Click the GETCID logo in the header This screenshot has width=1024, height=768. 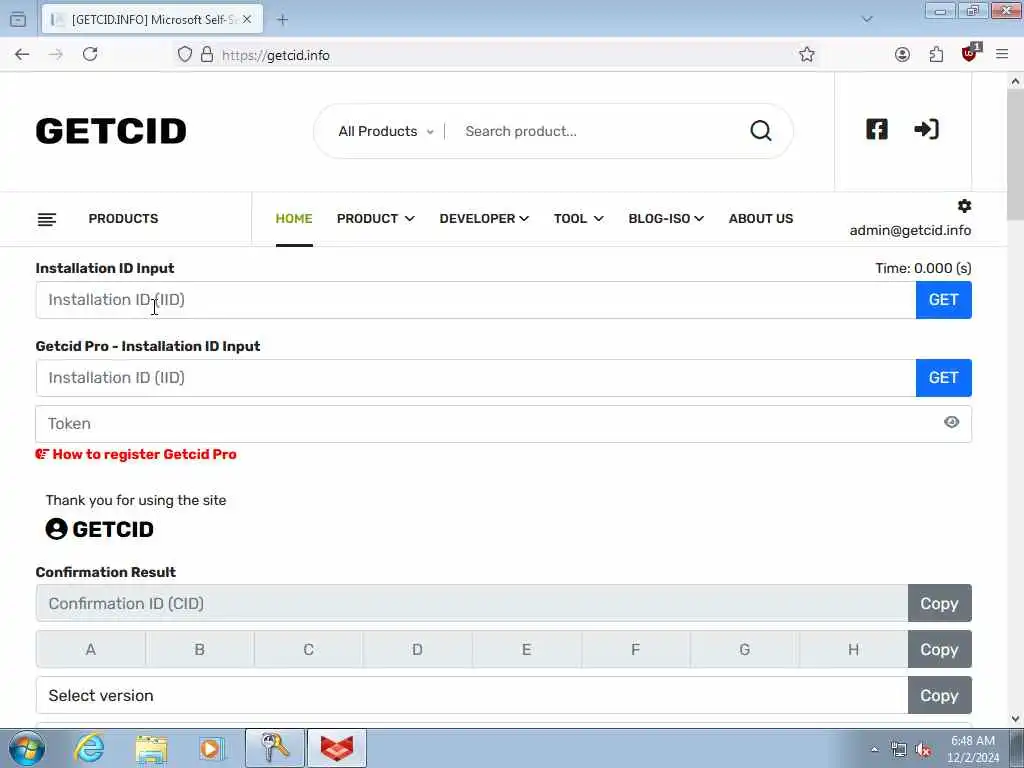click(111, 131)
